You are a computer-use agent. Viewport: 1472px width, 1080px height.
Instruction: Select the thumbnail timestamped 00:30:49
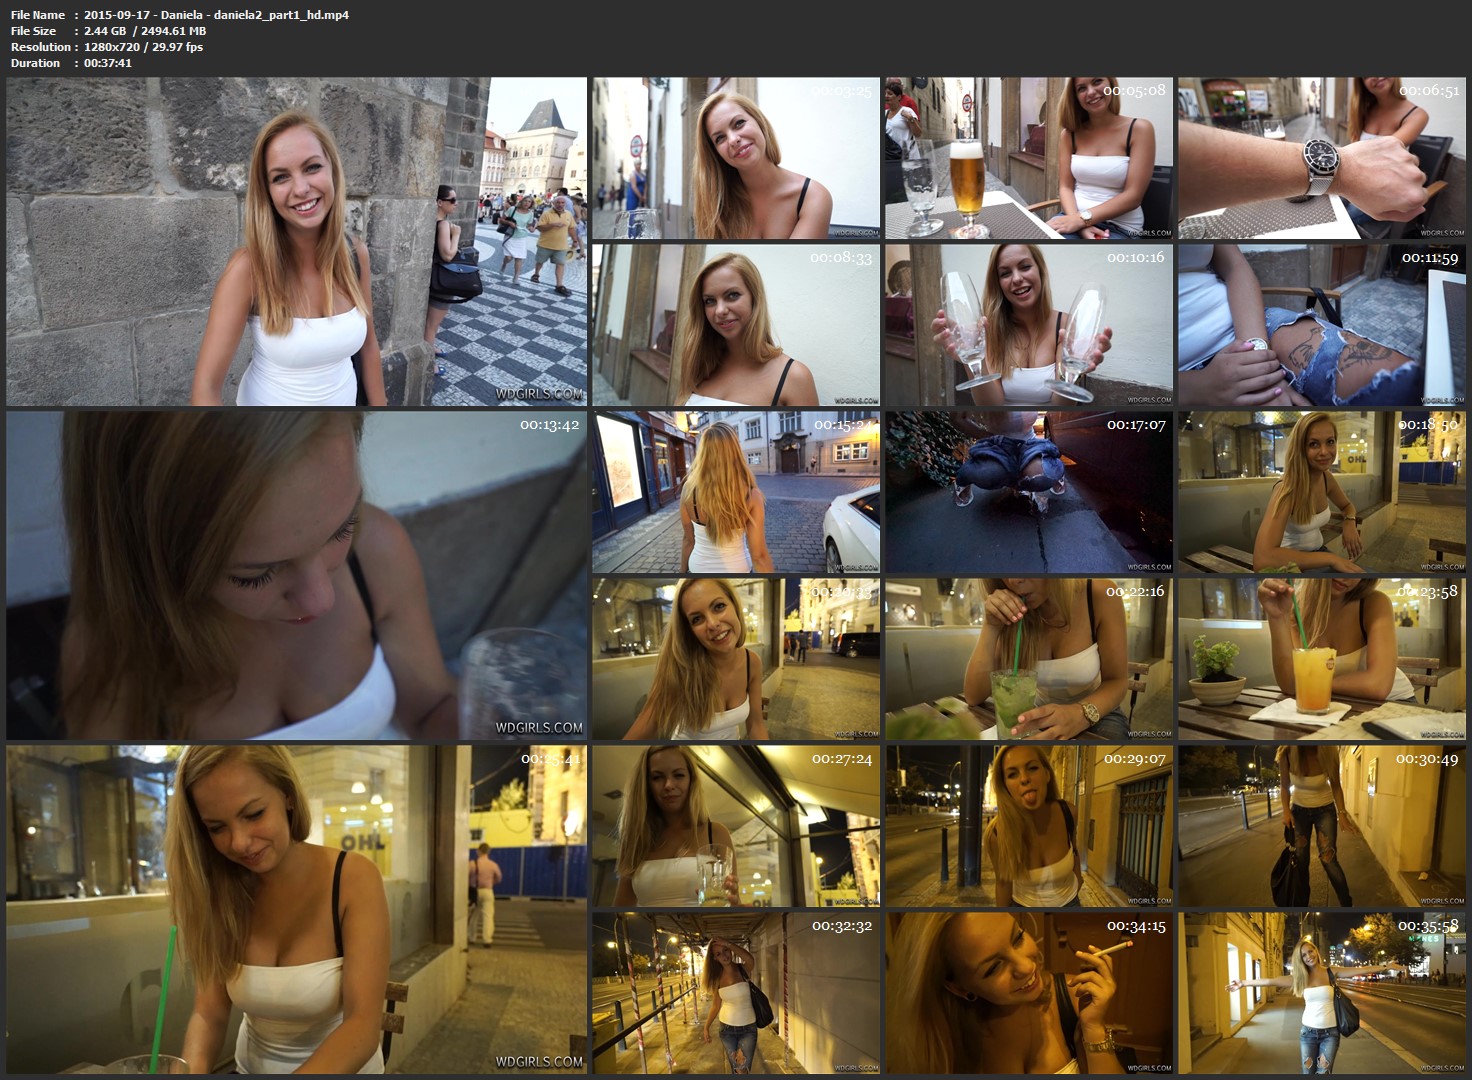[1321, 826]
